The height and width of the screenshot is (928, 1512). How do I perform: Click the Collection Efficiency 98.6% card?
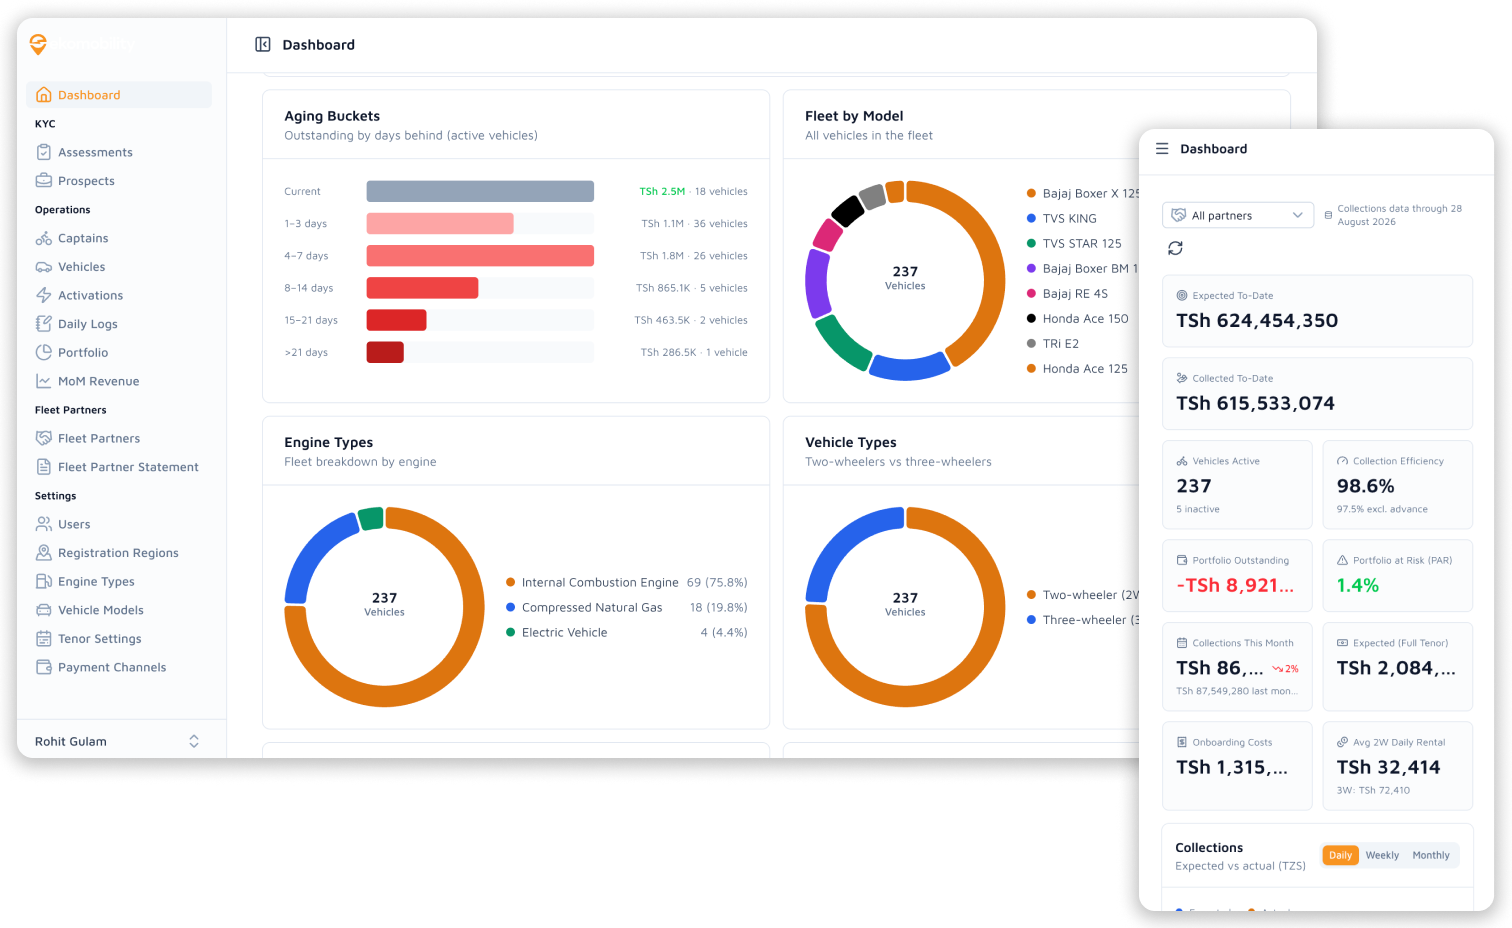click(x=1398, y=485)
